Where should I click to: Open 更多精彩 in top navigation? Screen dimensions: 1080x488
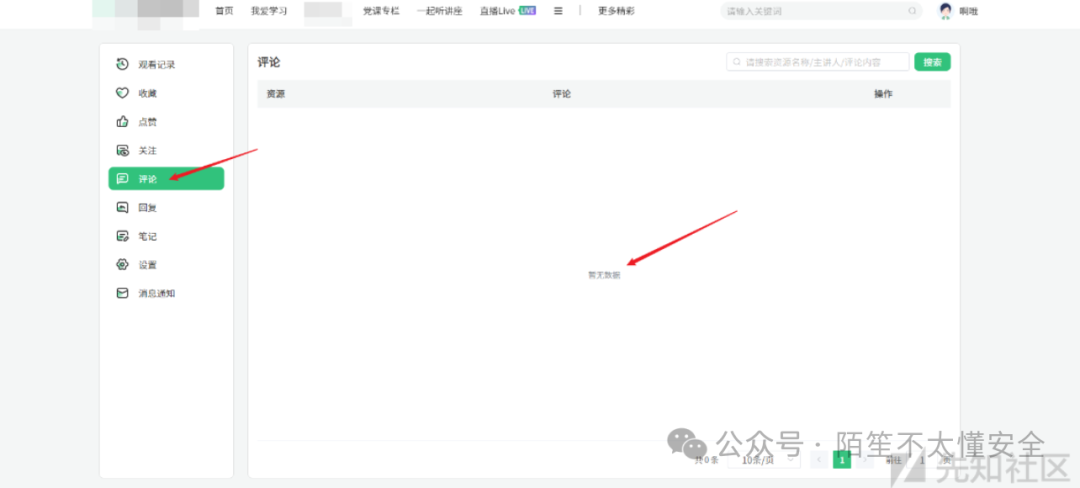pyautogui.click(x=616, y=11)
